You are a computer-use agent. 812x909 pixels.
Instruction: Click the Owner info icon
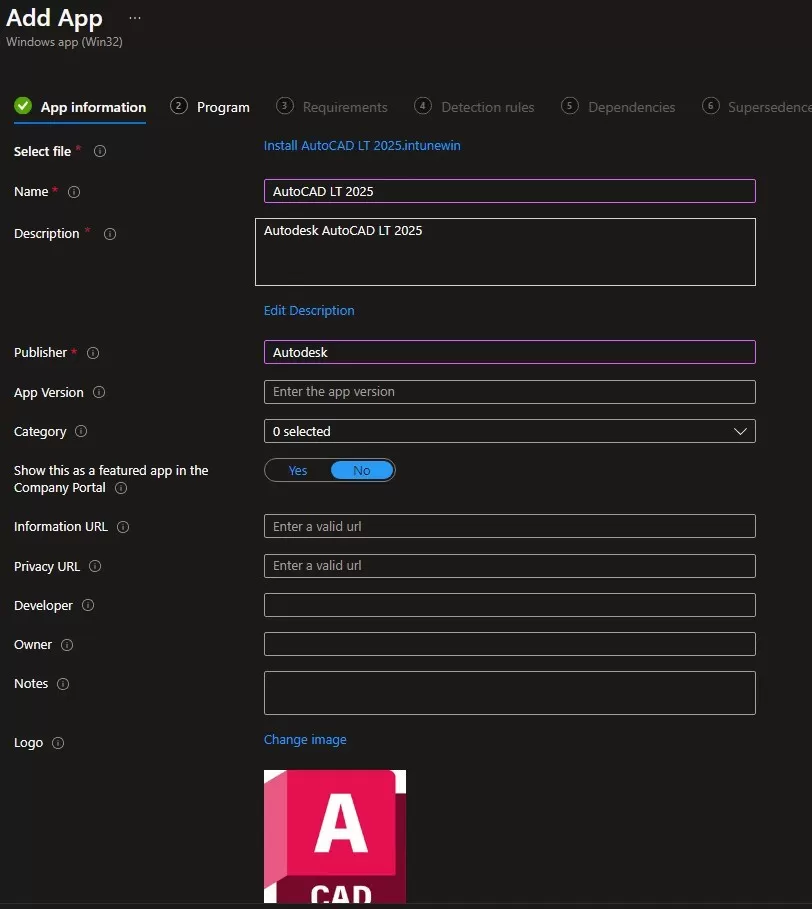(x=67, y=645)
